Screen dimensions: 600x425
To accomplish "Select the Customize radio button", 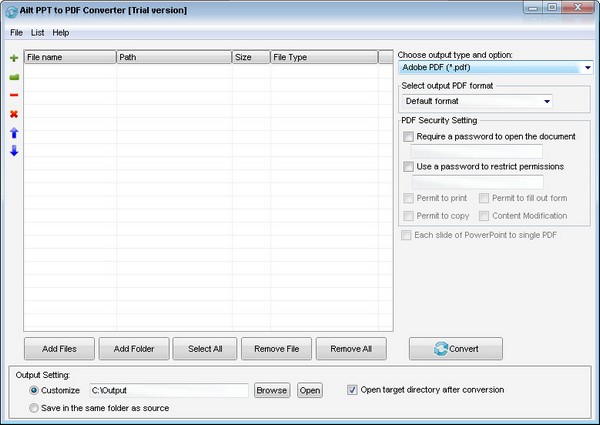I will [x=34, y=390].
